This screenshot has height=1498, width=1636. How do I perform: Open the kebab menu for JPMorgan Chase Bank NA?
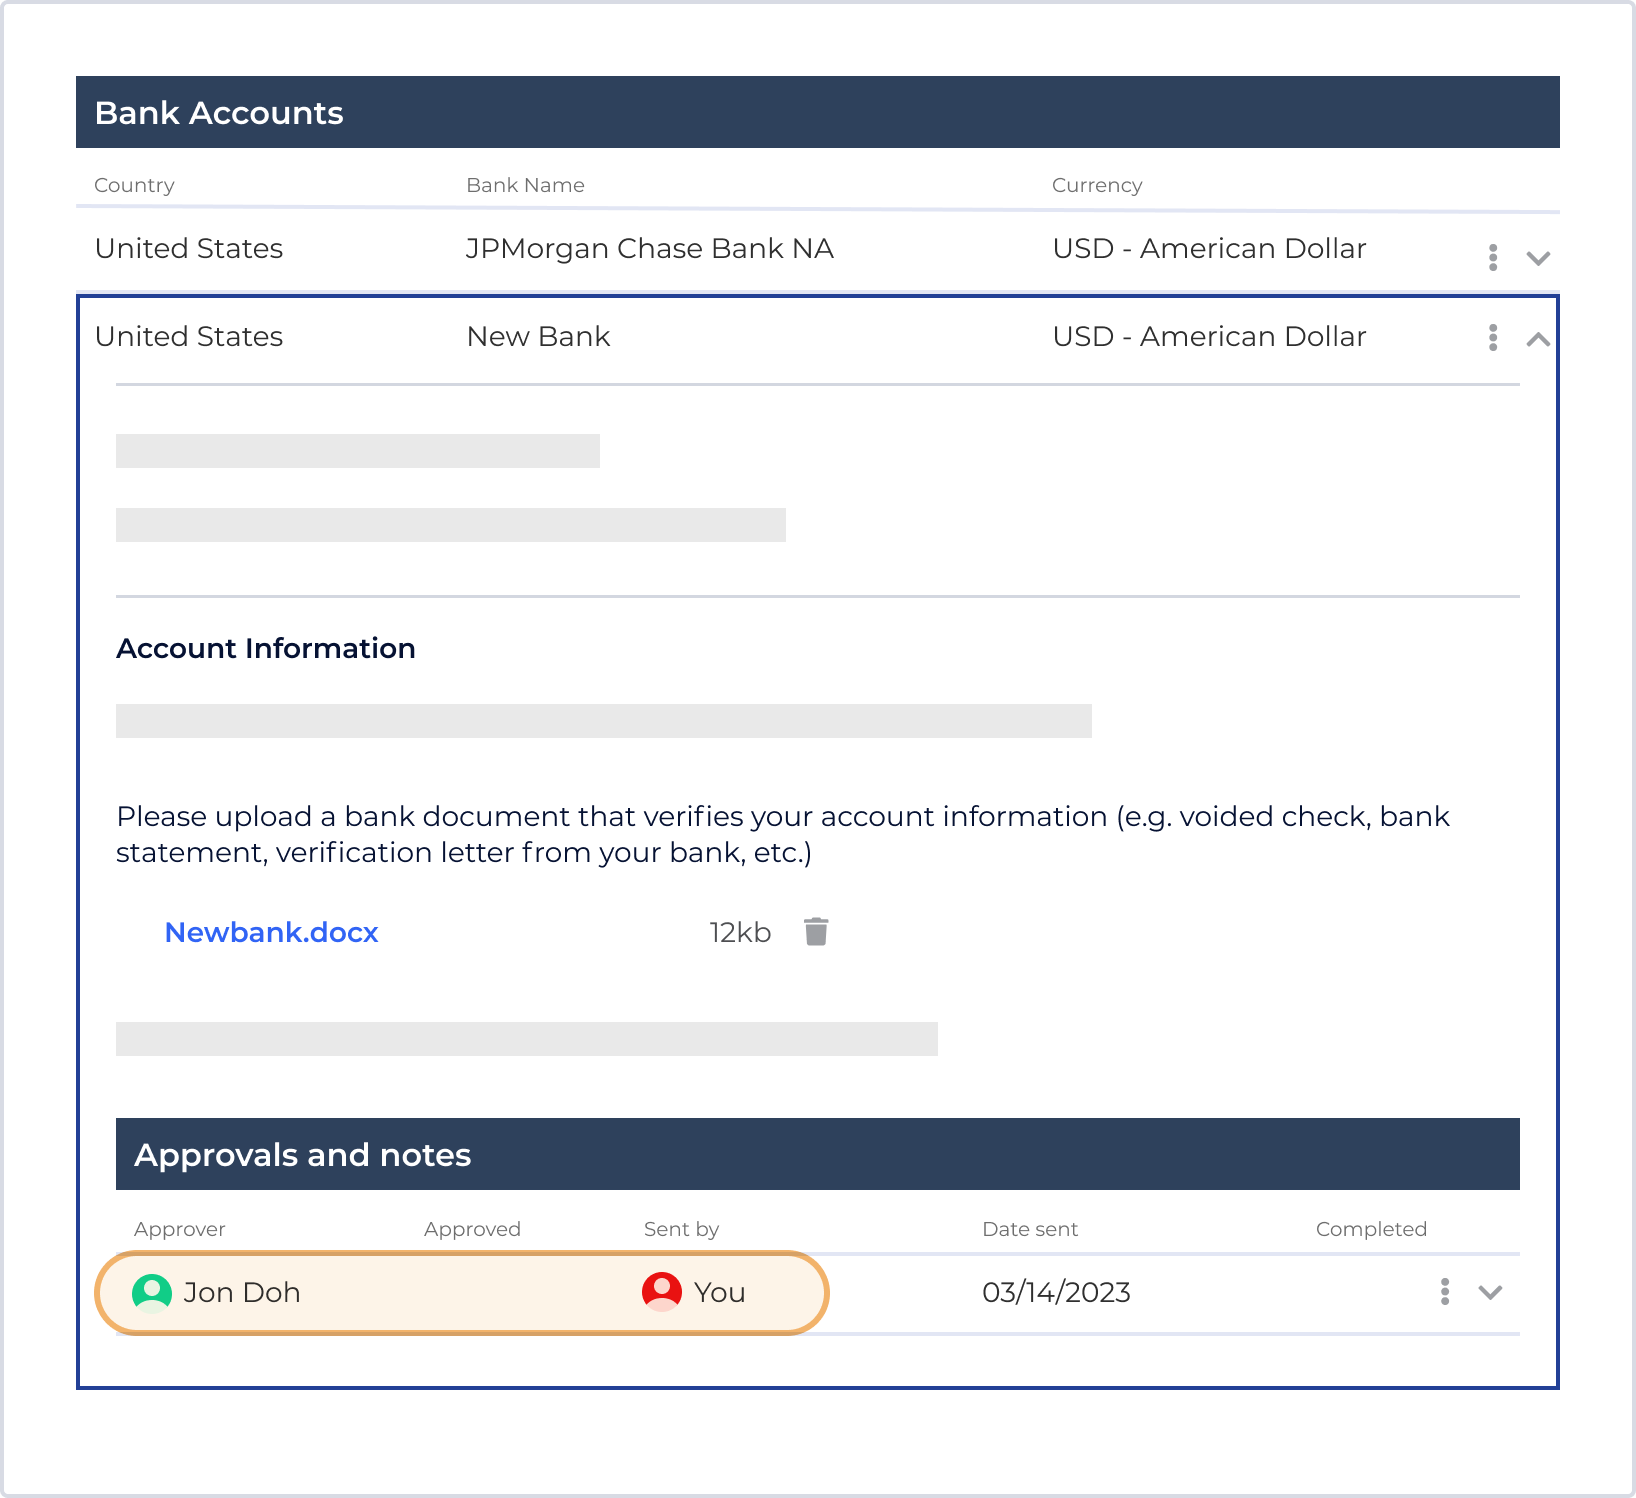1492,257
